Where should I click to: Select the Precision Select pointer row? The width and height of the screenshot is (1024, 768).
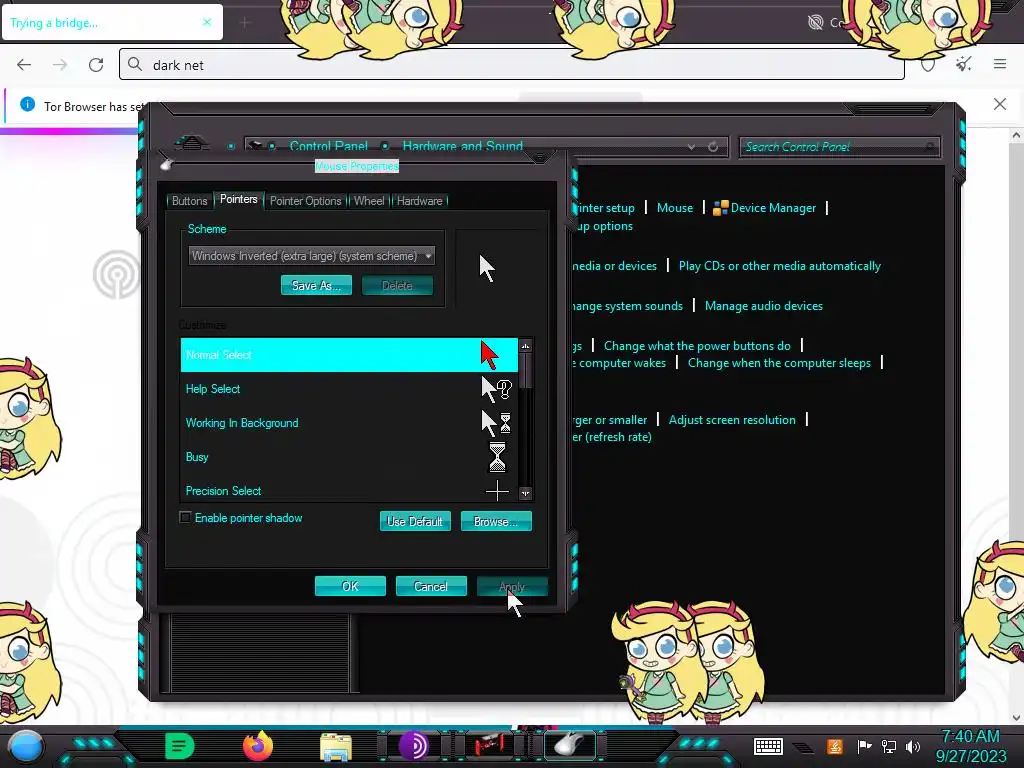coord(349,490)
